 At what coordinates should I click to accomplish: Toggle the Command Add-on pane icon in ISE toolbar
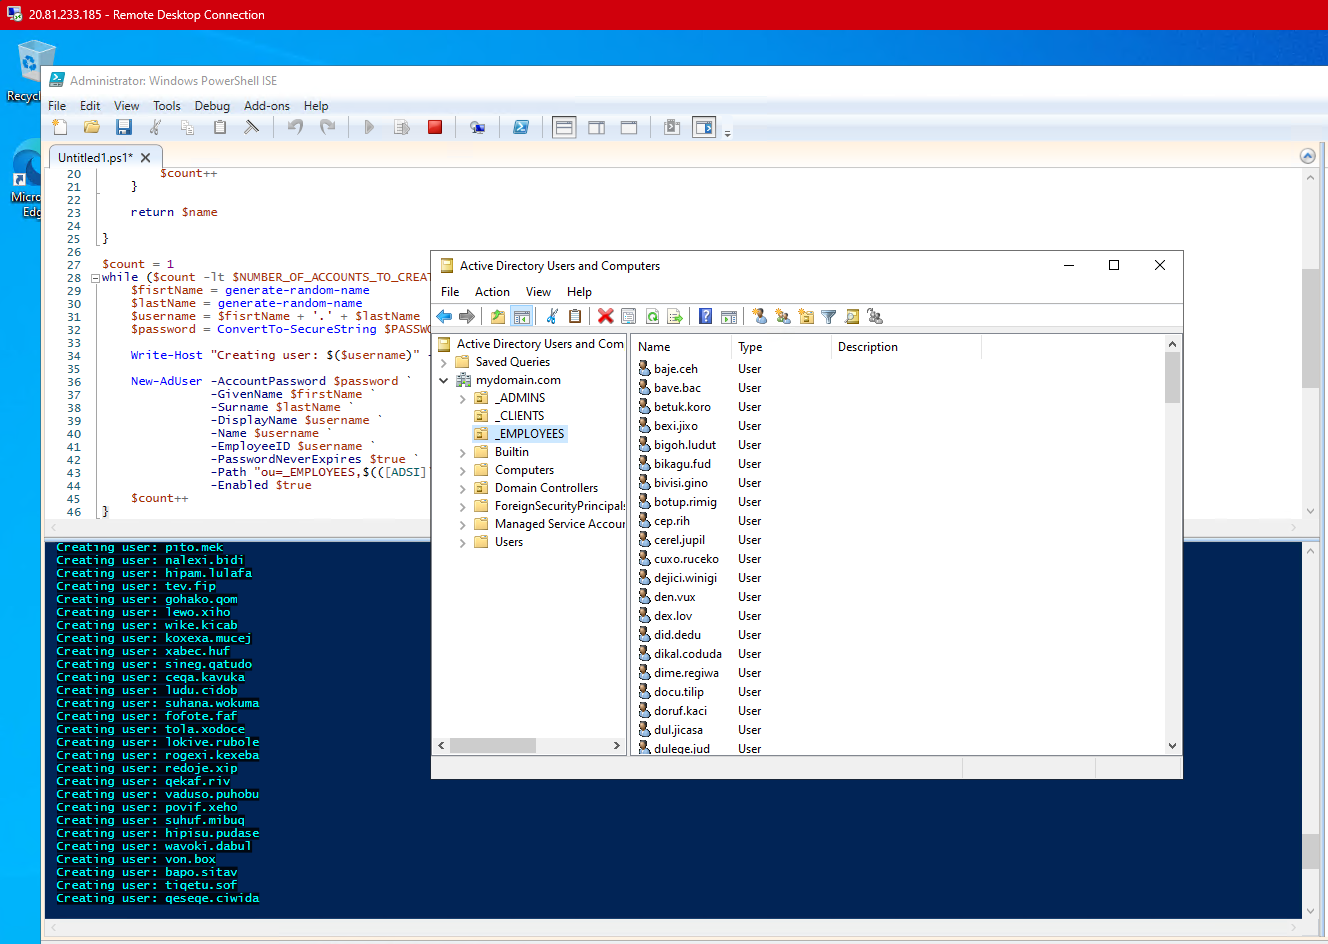click(704, 127)
